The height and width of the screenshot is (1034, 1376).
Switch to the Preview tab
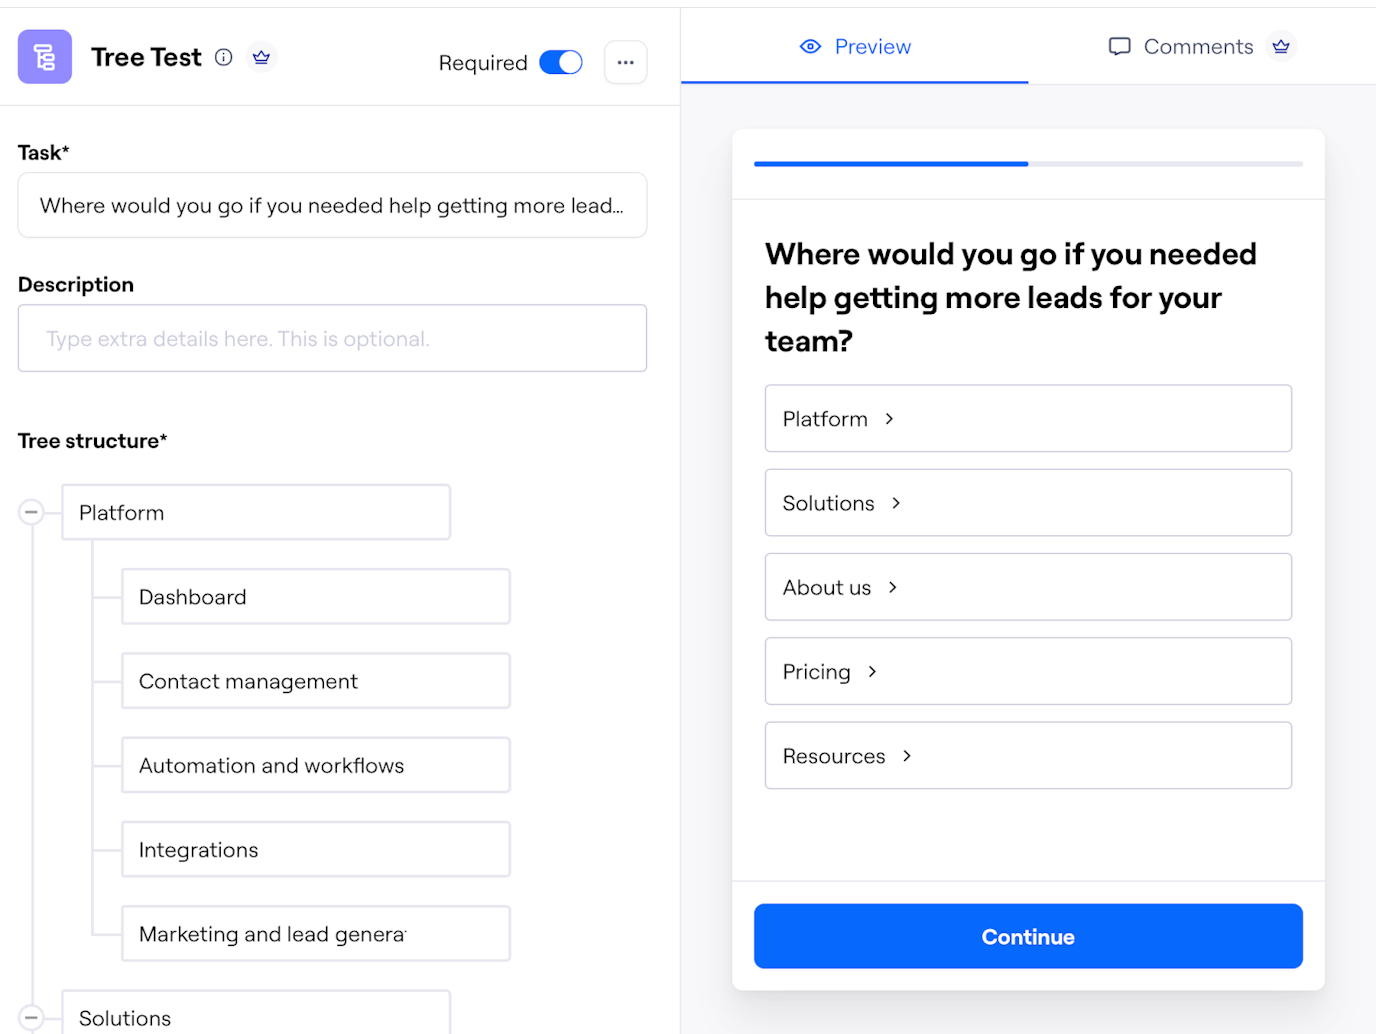[856, 46]
